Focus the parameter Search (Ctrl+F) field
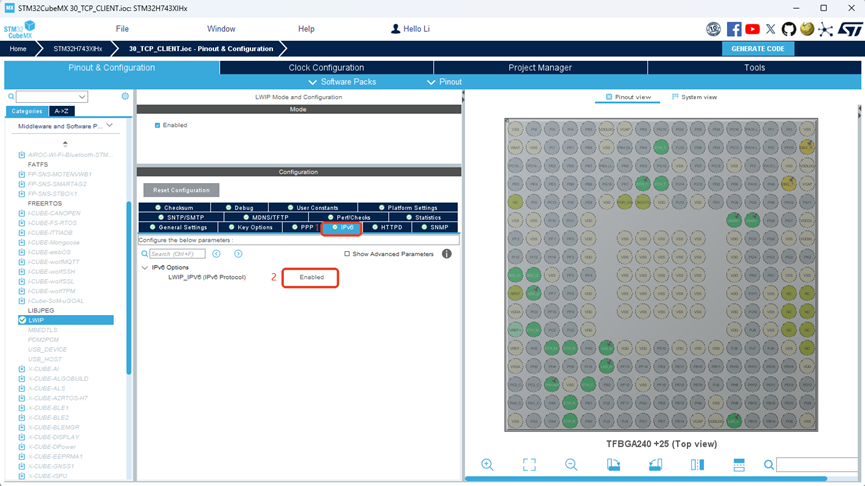This screenshot has width=865, height=486. point(177,254)
